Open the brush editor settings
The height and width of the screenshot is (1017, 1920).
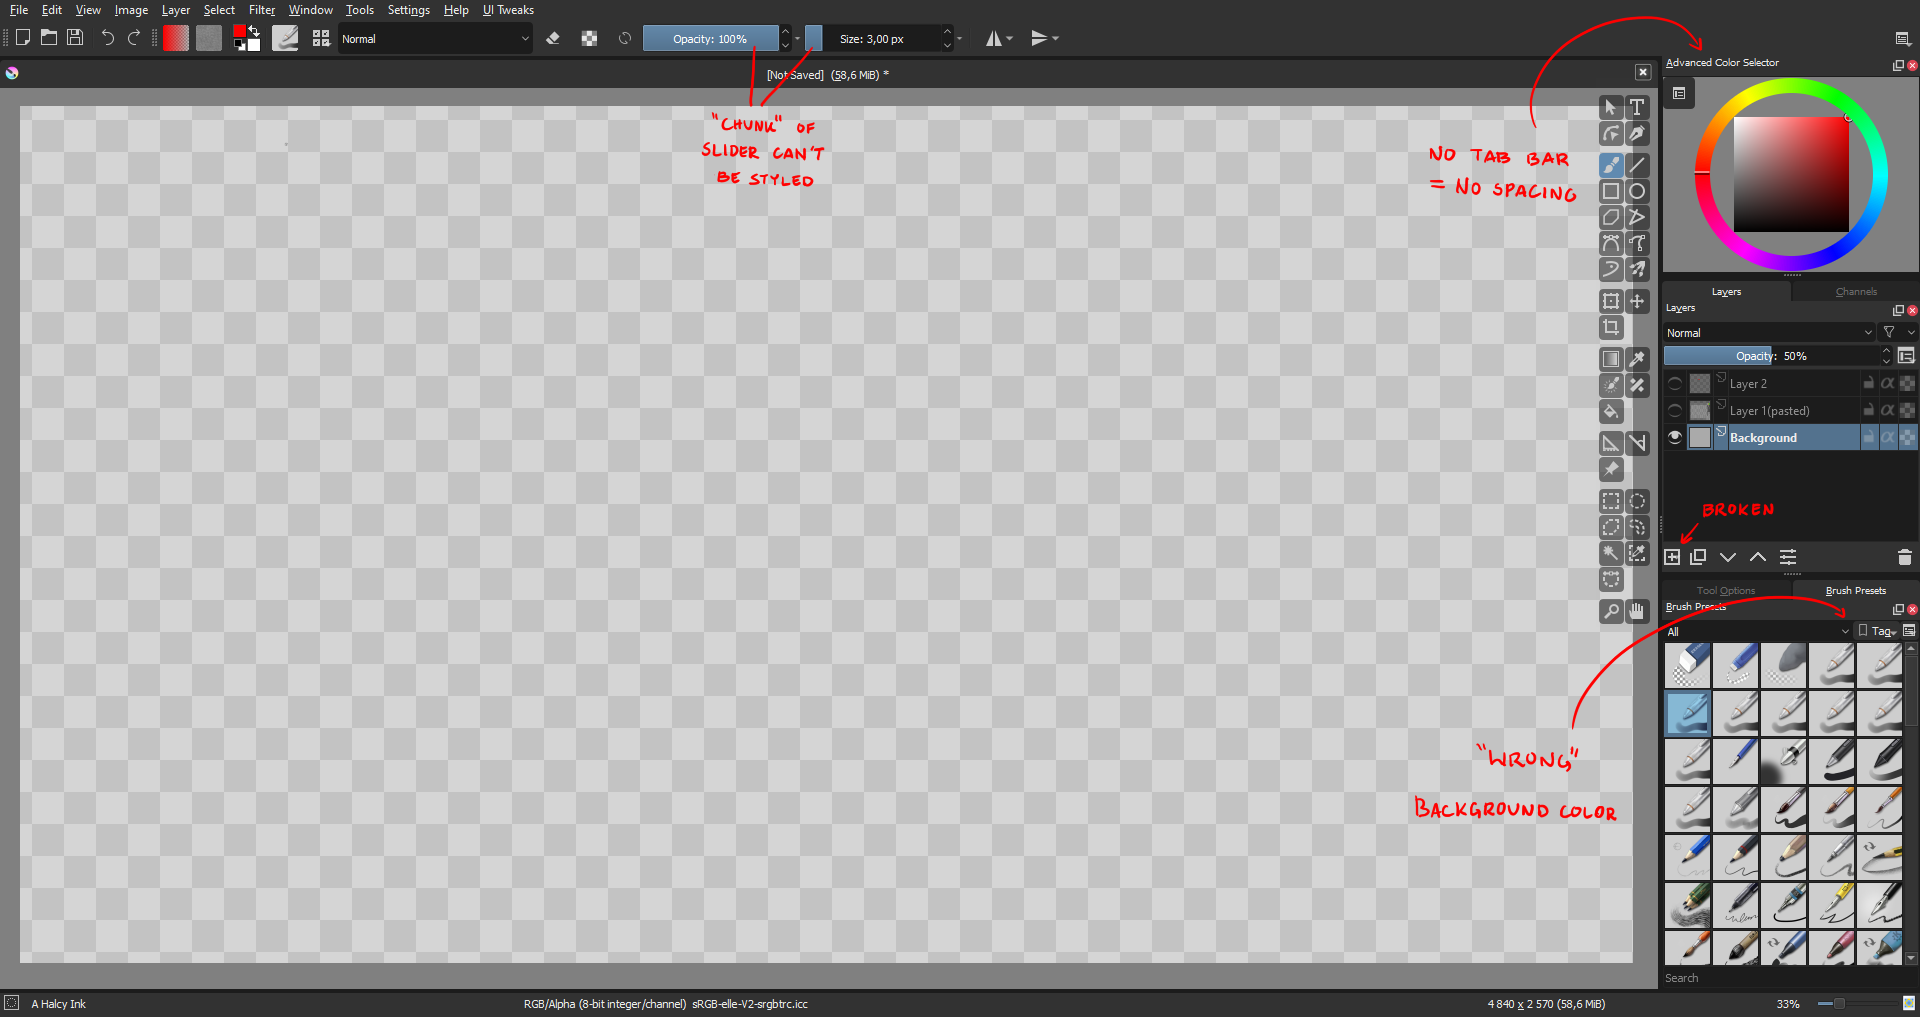(x=285, y=38)
